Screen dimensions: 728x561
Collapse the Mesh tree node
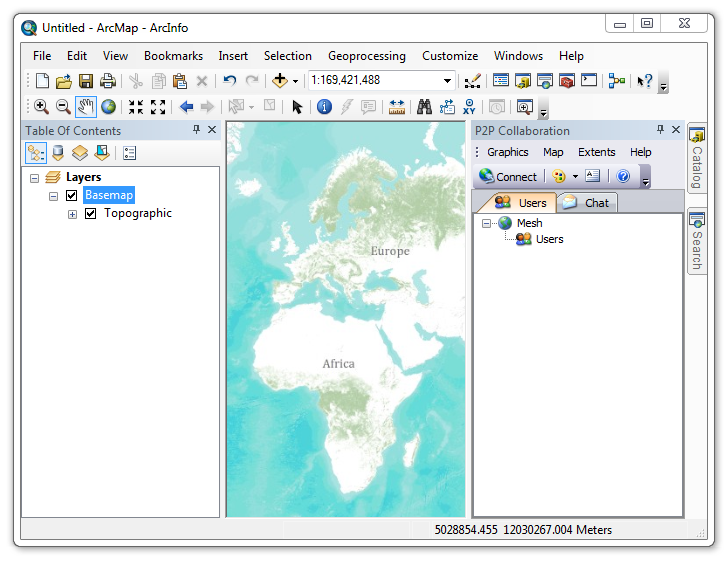click(x=486, y=223)
